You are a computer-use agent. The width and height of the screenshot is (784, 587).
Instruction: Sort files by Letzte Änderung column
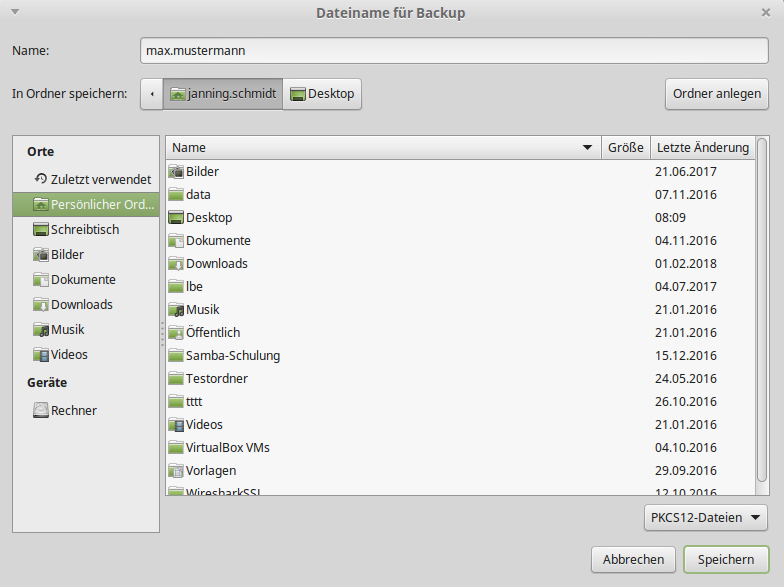pyautogui.click(x=702, y=148)
